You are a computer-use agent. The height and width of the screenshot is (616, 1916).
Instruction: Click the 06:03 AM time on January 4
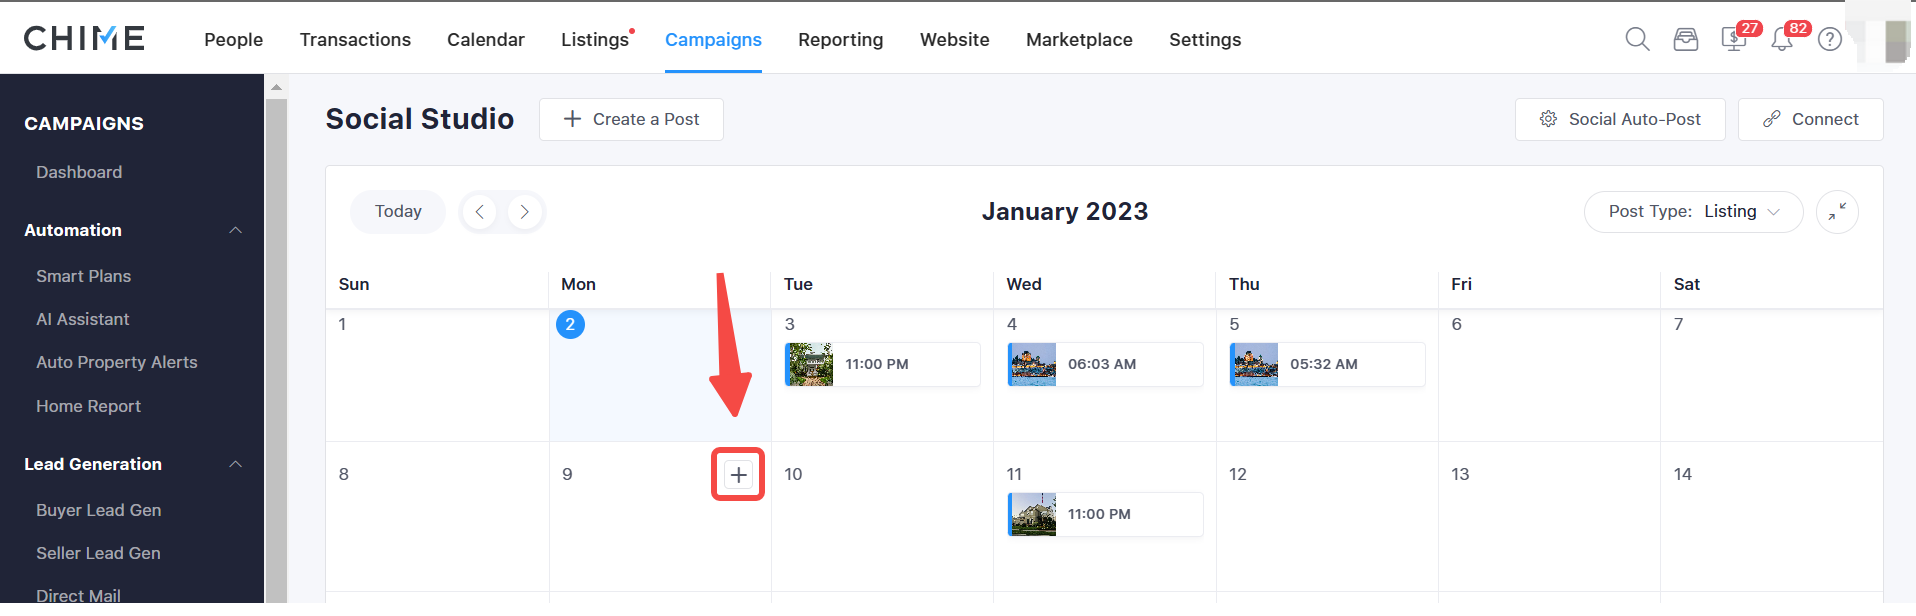(1102, 364)
